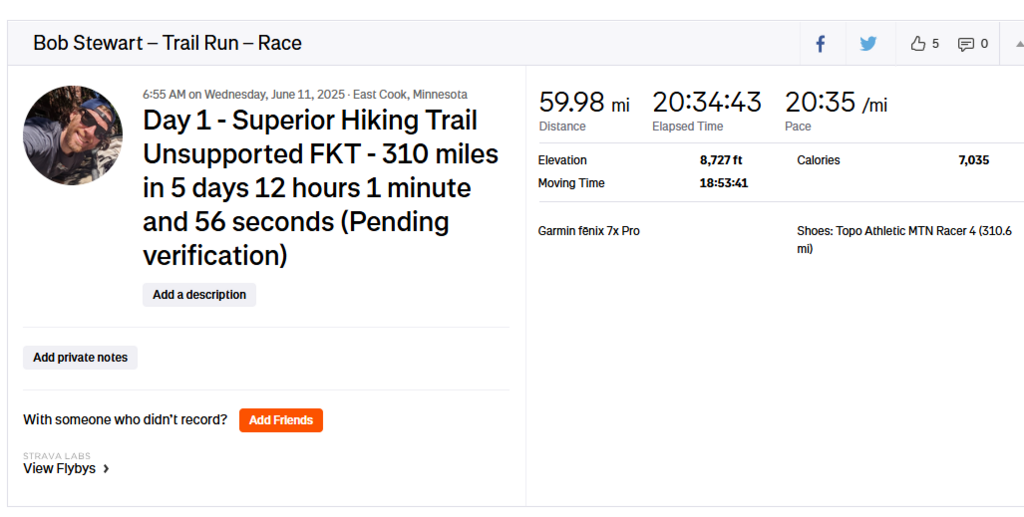Screen dimensions: 1024x517
Task: Click chevron next to View Flybys
Action: [x=106, y=468]
